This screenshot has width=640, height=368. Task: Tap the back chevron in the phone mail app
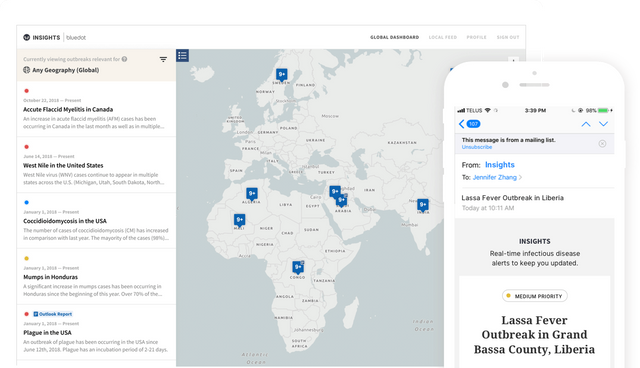pyautogui.click(x=462, y=124)
